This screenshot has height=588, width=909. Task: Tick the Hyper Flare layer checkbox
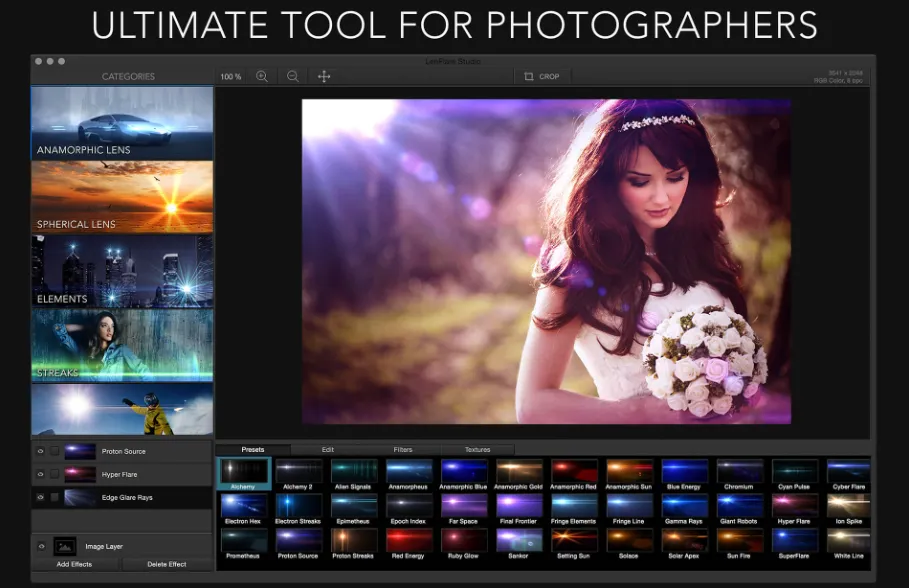(x=54, y=474)
